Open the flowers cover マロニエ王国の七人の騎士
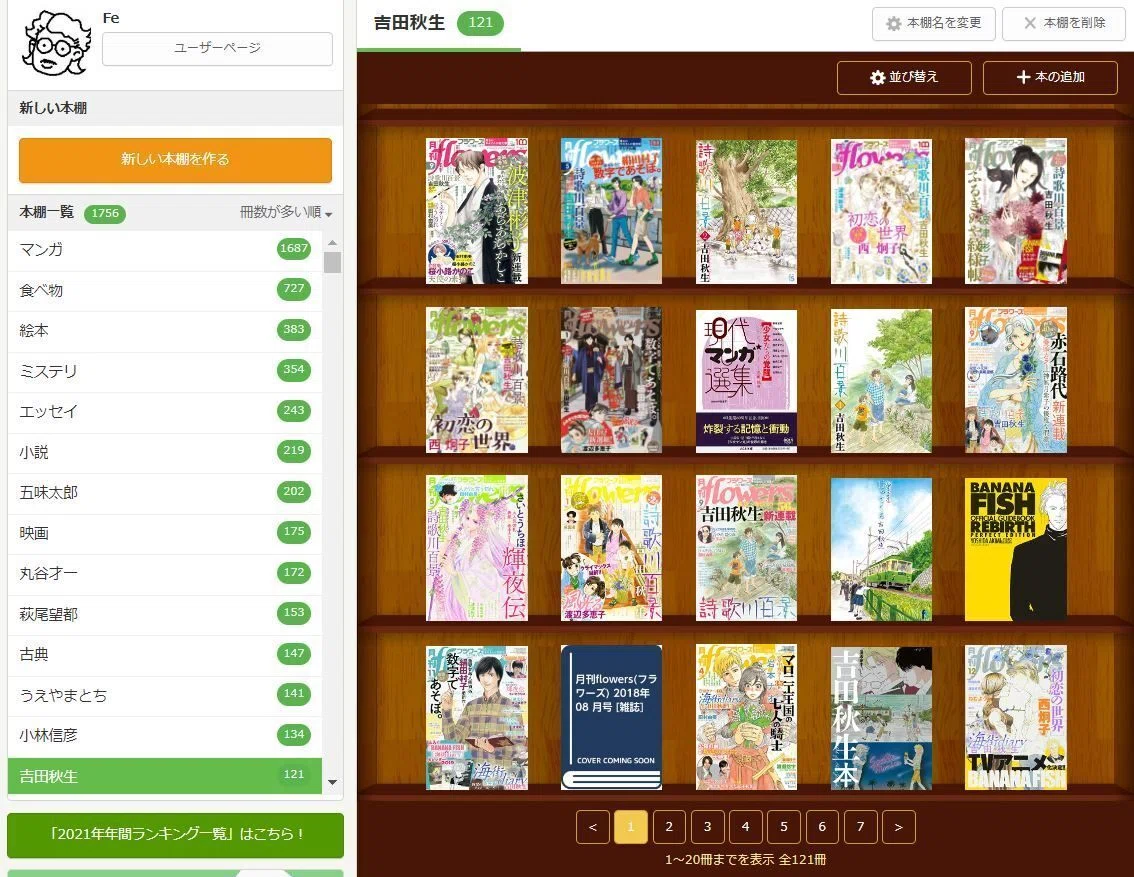 pos(746,718)
